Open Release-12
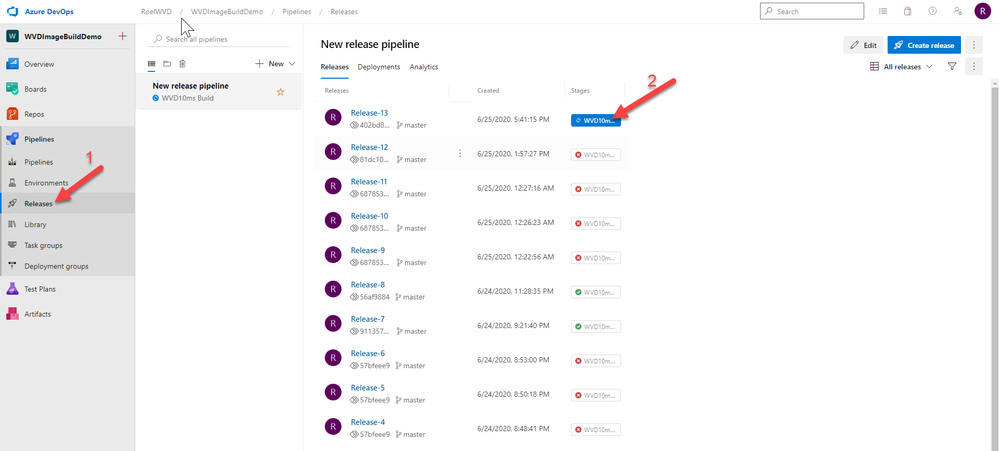The width and height of the screenshot is (999, 451). coord(370,147)
